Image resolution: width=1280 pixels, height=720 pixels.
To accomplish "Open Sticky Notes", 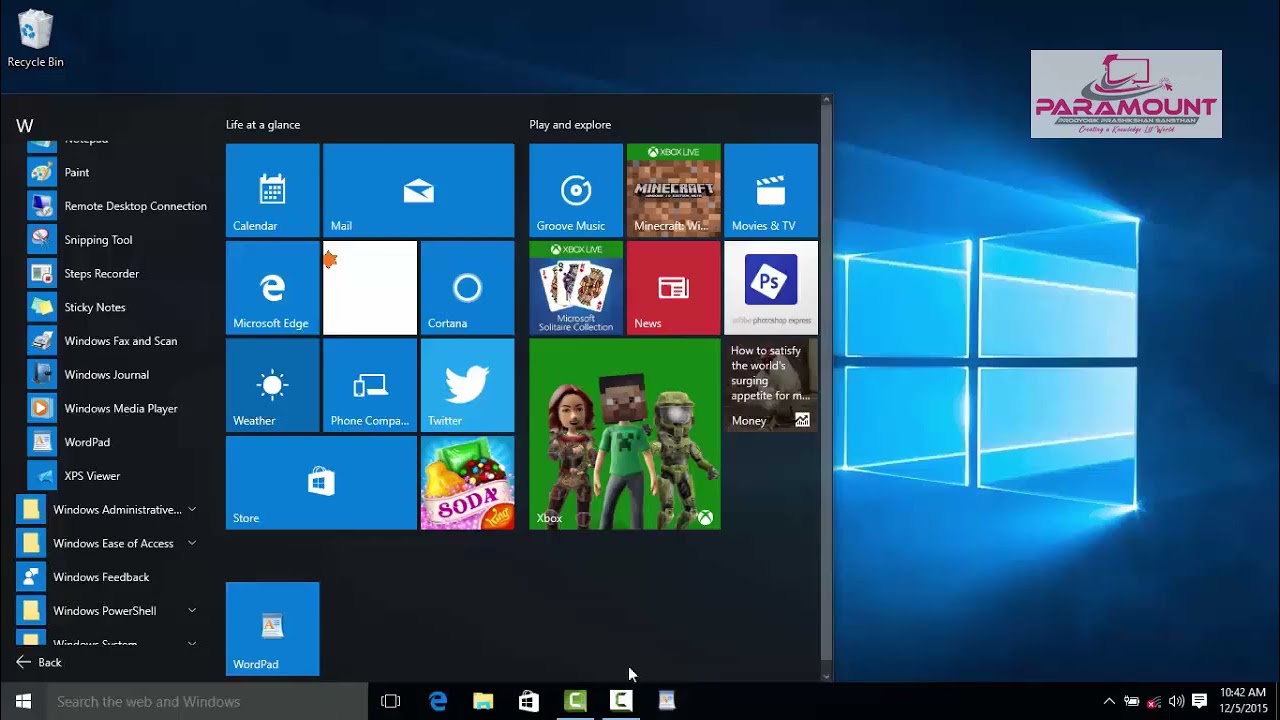I will pos(112,307).
